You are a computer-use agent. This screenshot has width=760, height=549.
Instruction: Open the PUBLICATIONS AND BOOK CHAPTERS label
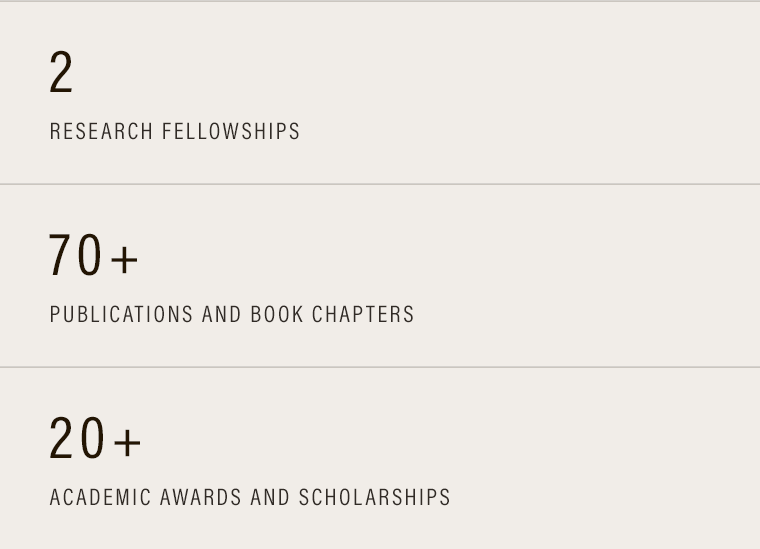[232, 314]
